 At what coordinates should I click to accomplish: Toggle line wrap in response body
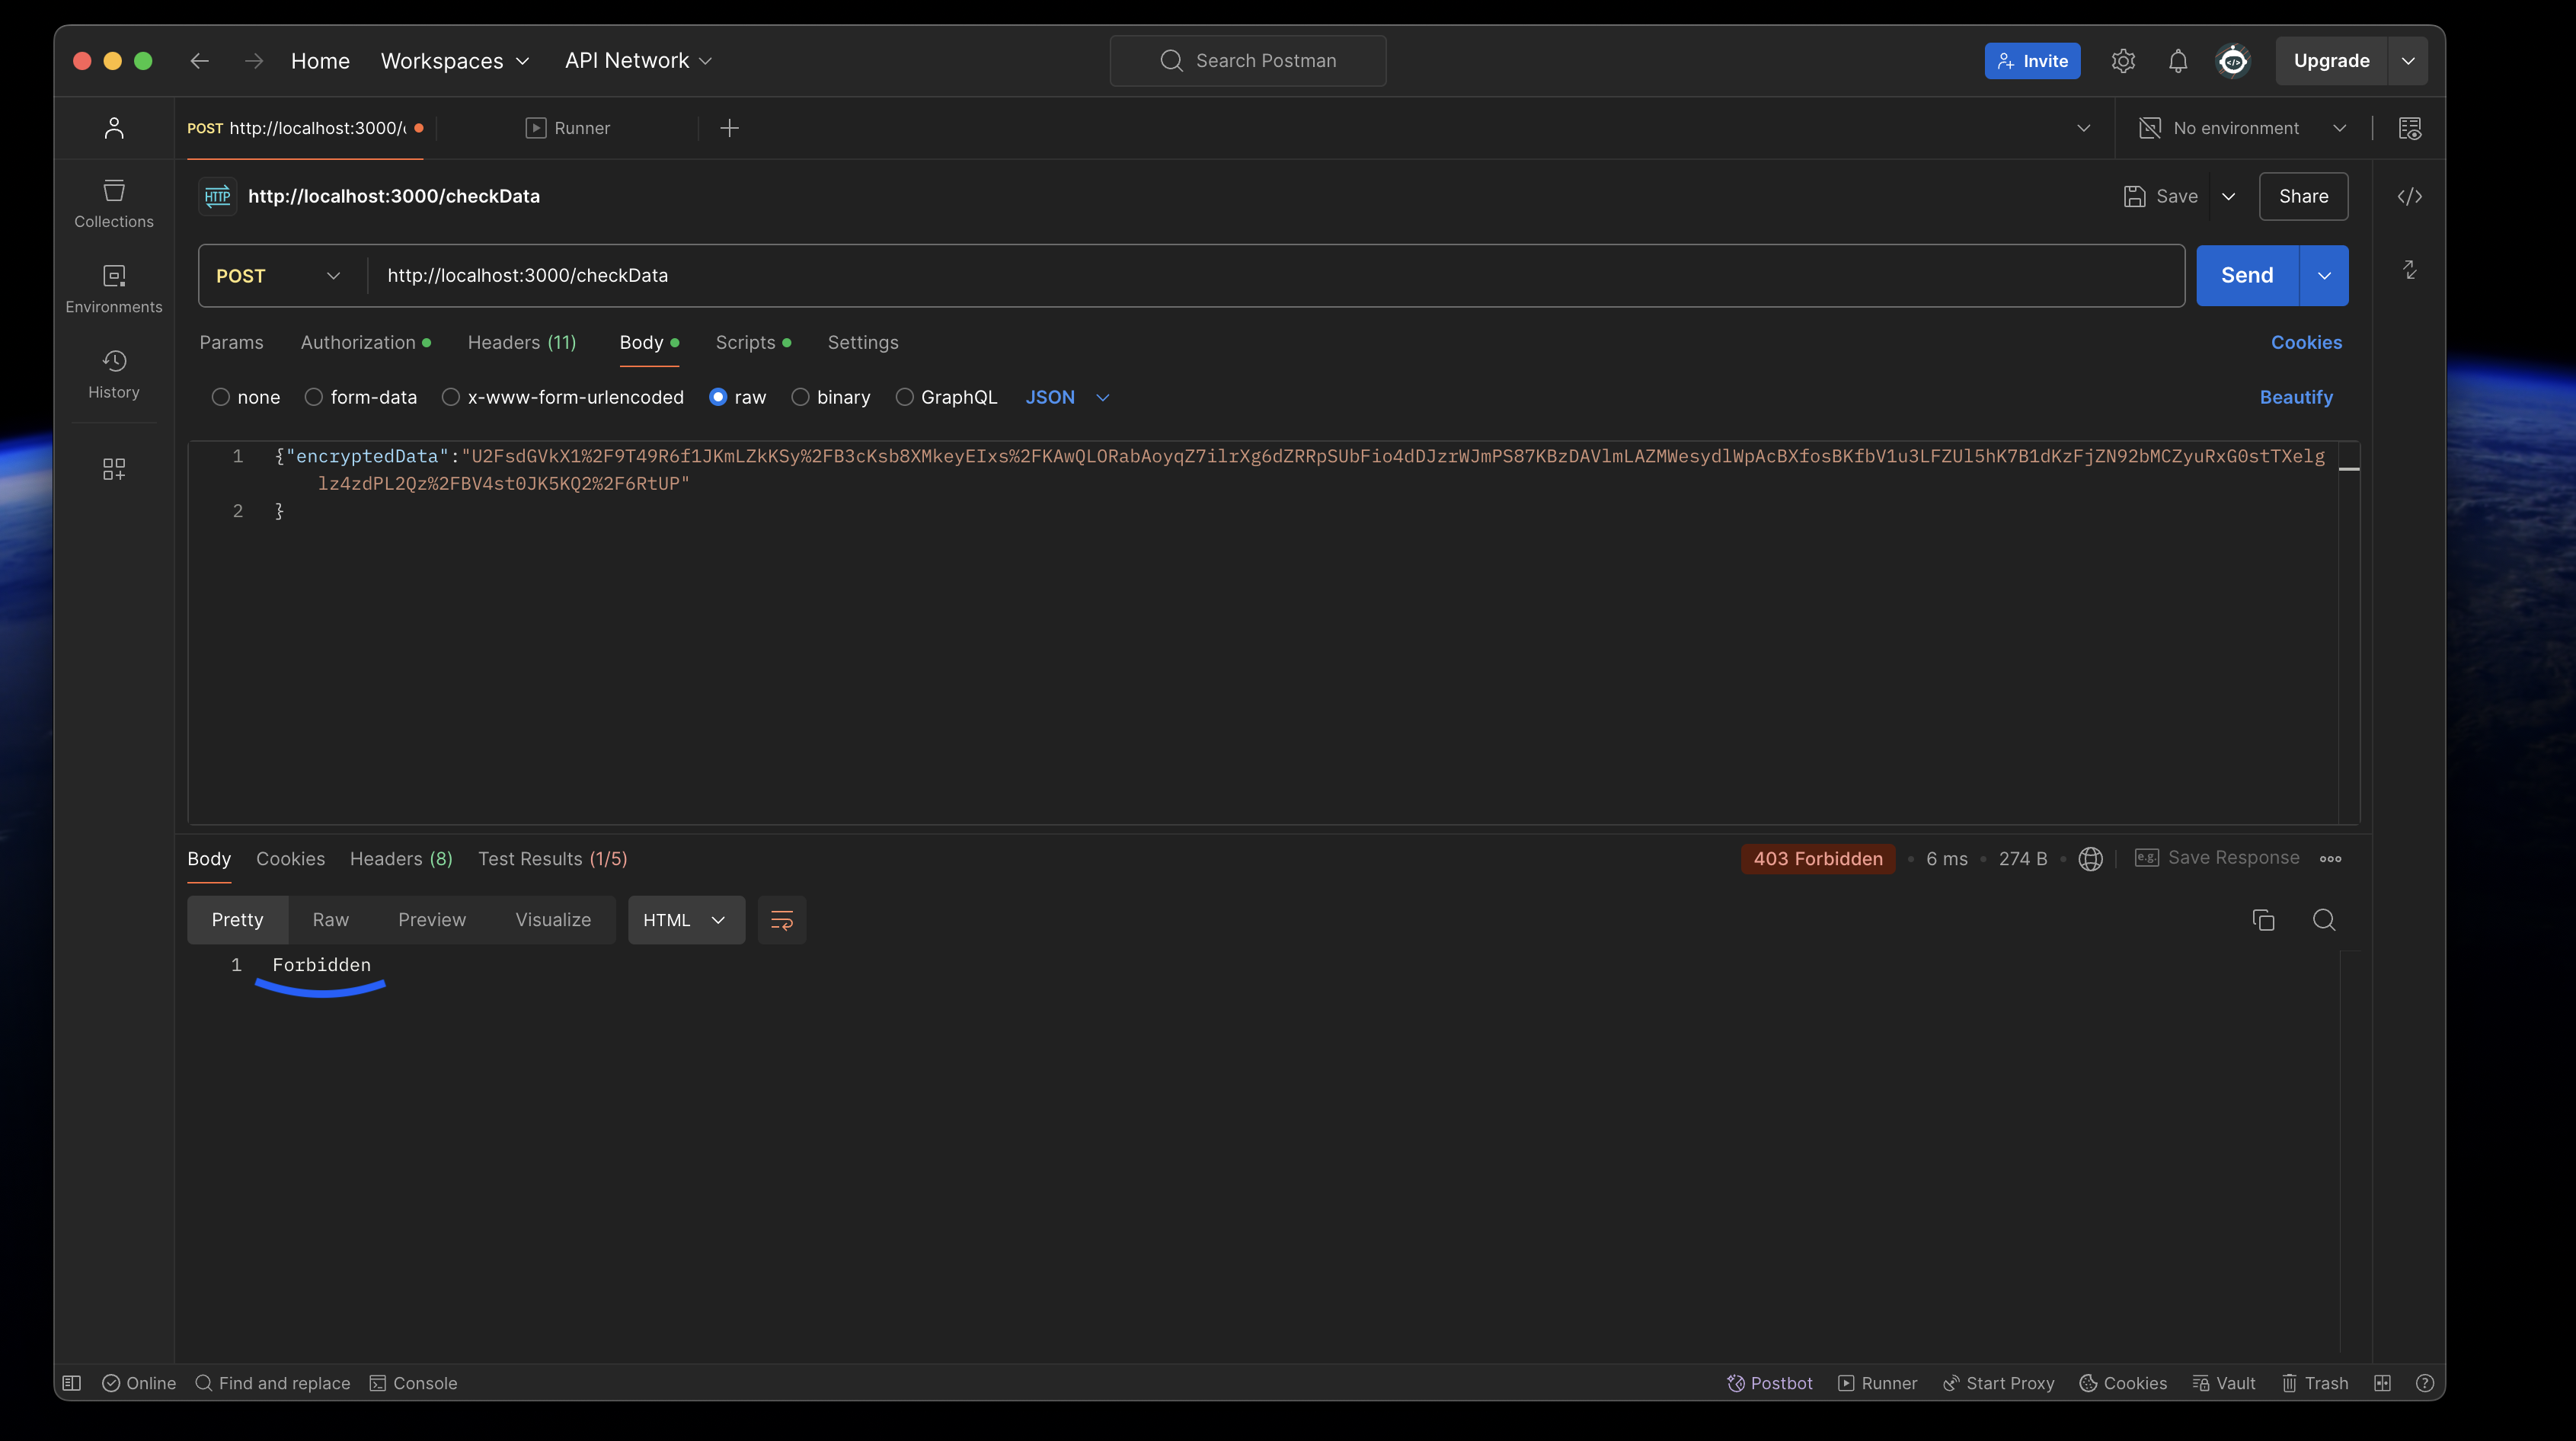[x=782, y=920]
